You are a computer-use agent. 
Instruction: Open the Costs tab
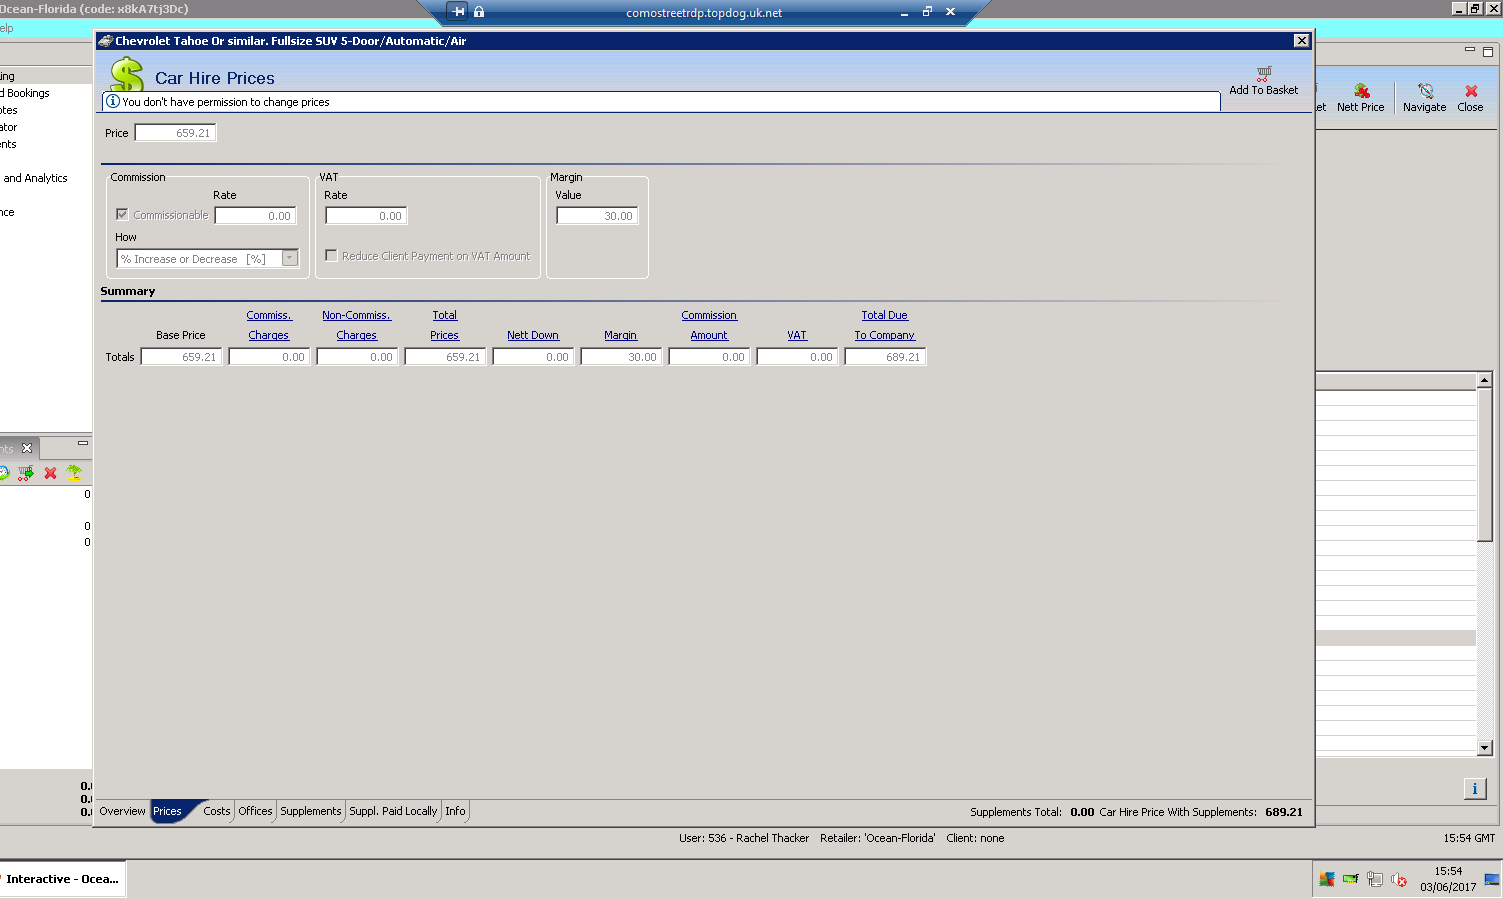click(x=216, y=811)
